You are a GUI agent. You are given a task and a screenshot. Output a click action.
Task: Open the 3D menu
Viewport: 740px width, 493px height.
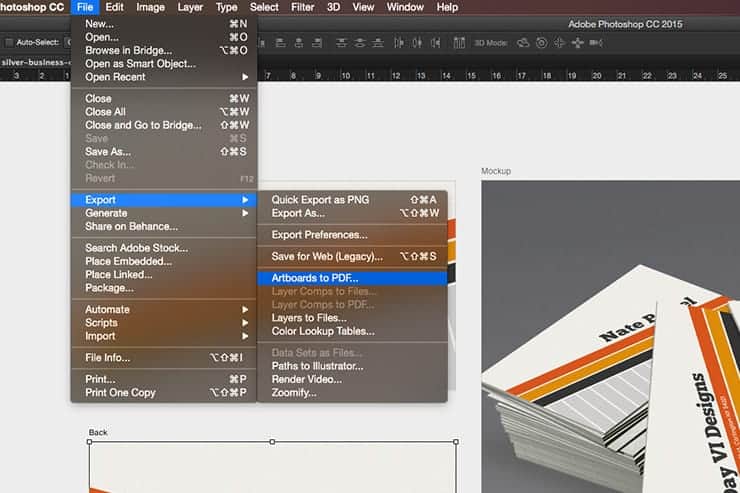tap(333, 7)
